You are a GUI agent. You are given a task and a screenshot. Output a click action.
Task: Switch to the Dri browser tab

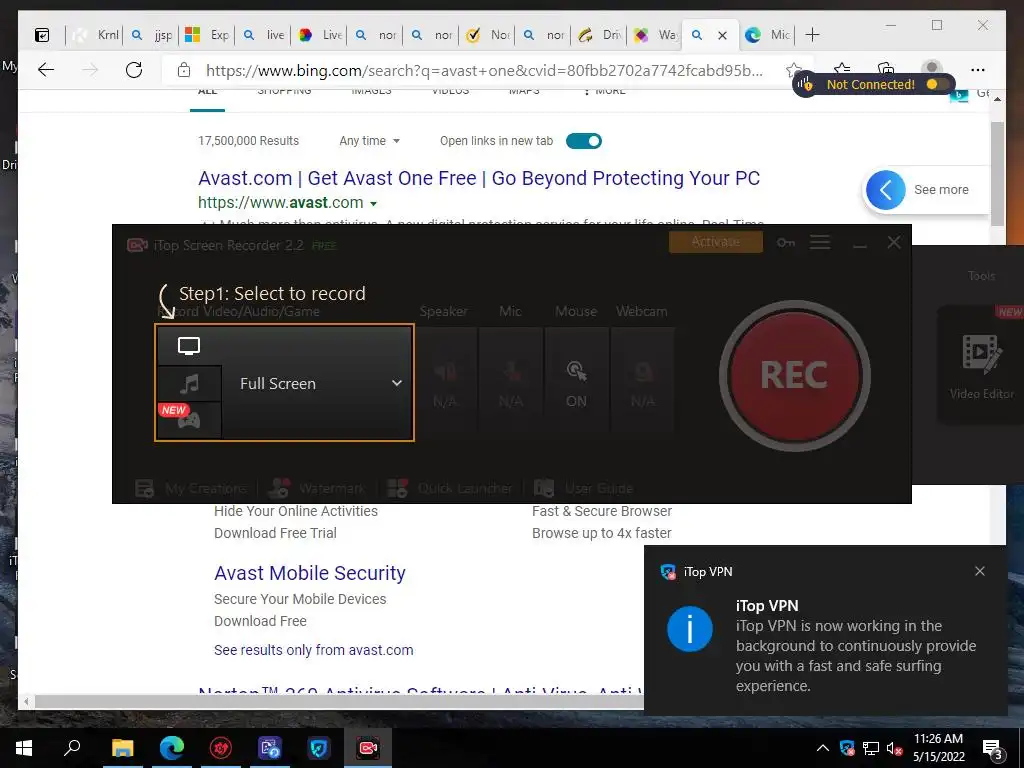600,35
